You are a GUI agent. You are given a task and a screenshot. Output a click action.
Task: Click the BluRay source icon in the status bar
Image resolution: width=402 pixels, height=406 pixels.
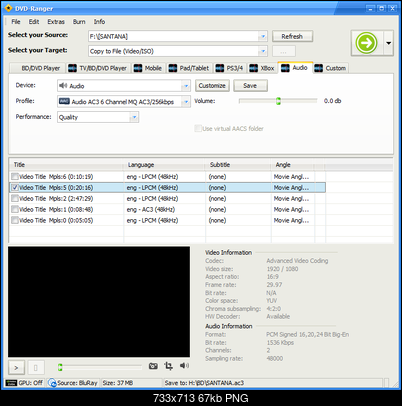[52, 383]
